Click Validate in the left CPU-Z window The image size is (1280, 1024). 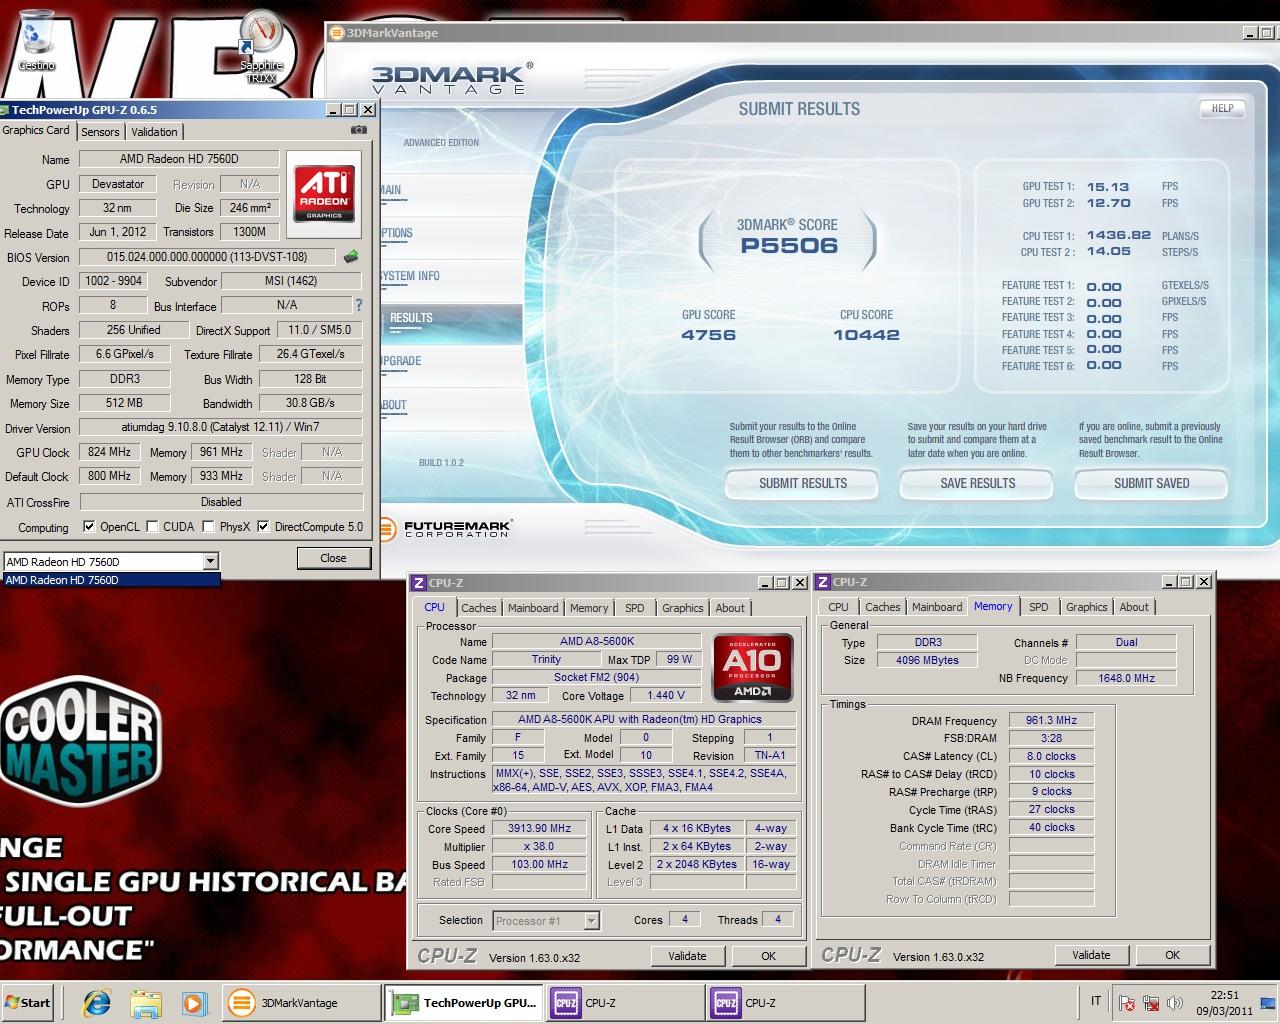[687, 956]
